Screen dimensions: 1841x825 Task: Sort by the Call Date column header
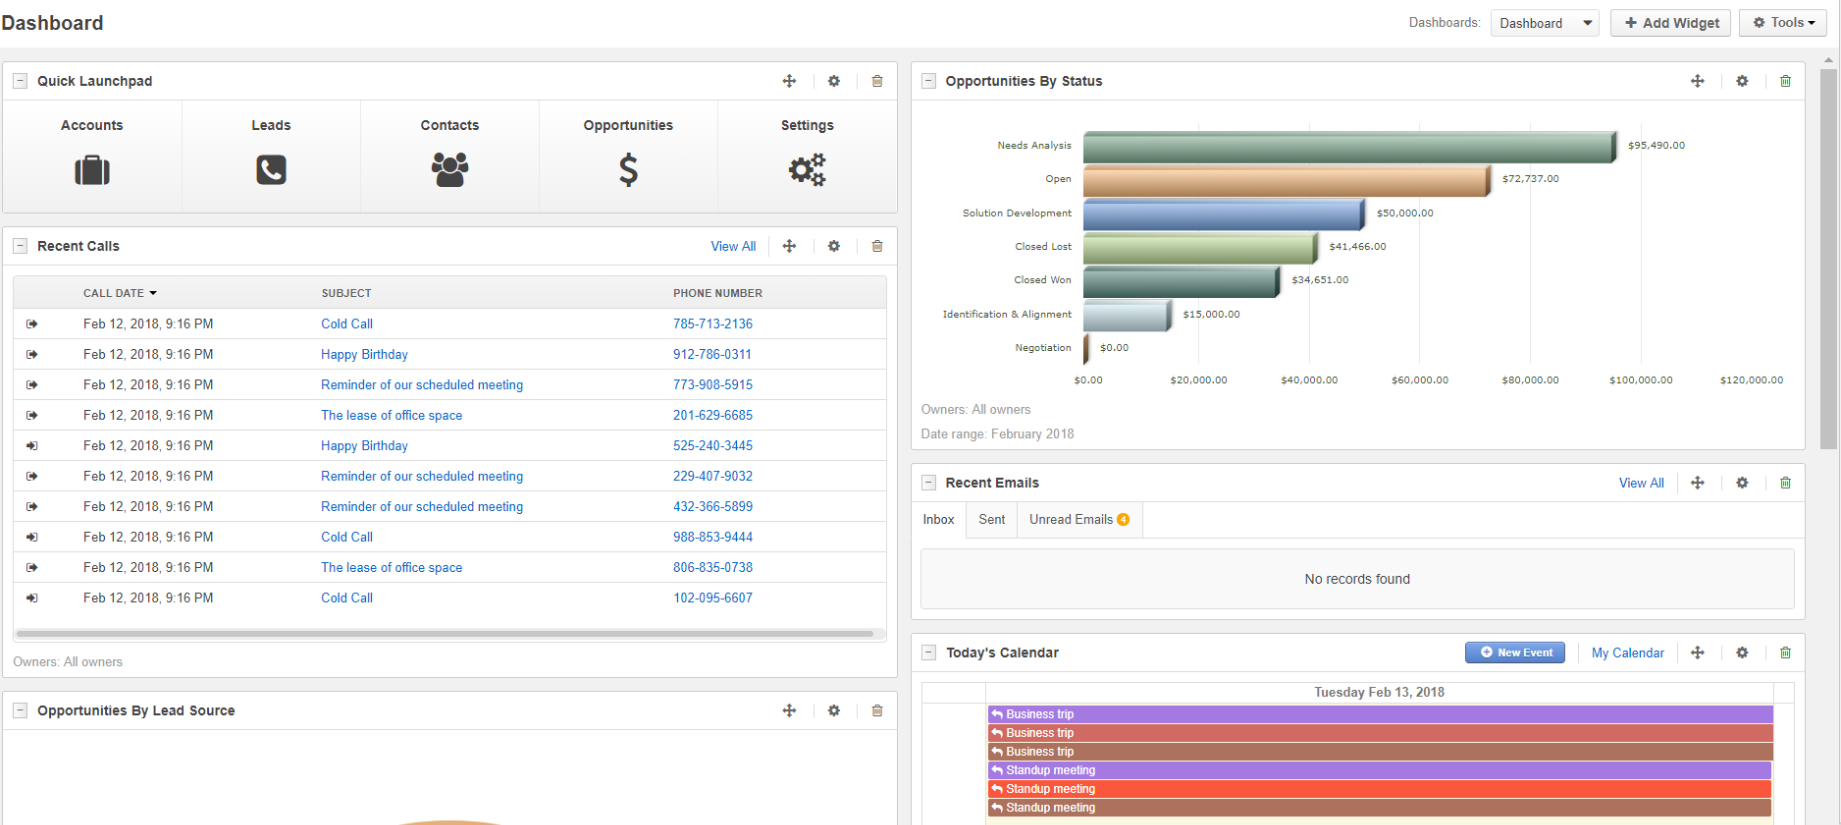pos(114,293)
